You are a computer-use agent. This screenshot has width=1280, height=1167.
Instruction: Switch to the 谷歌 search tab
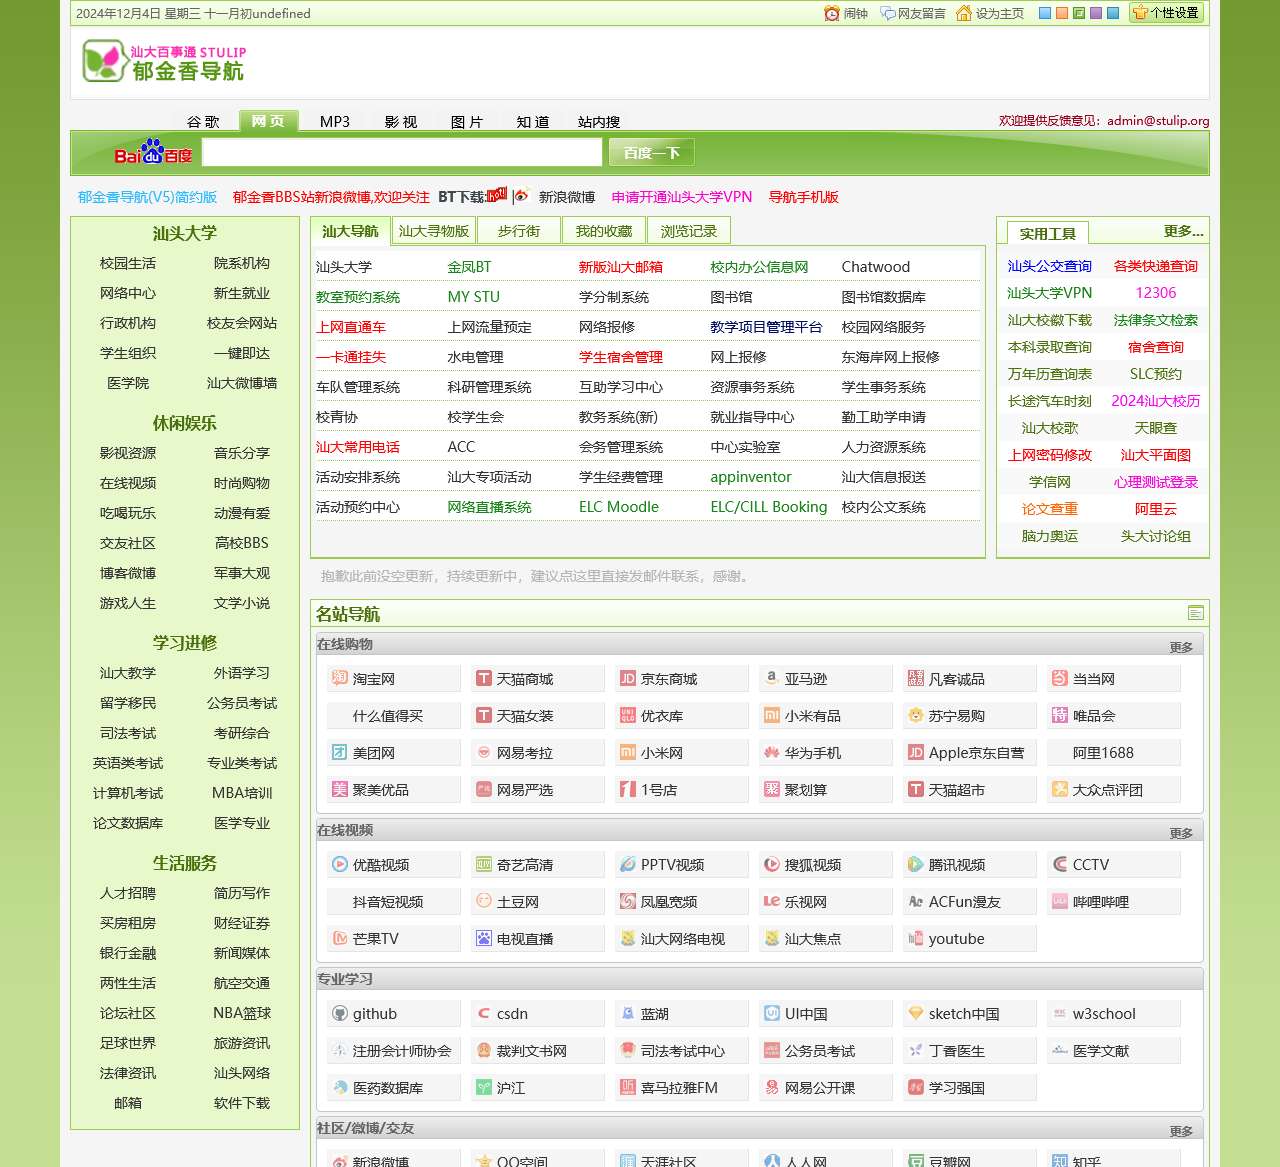point(203,121)
